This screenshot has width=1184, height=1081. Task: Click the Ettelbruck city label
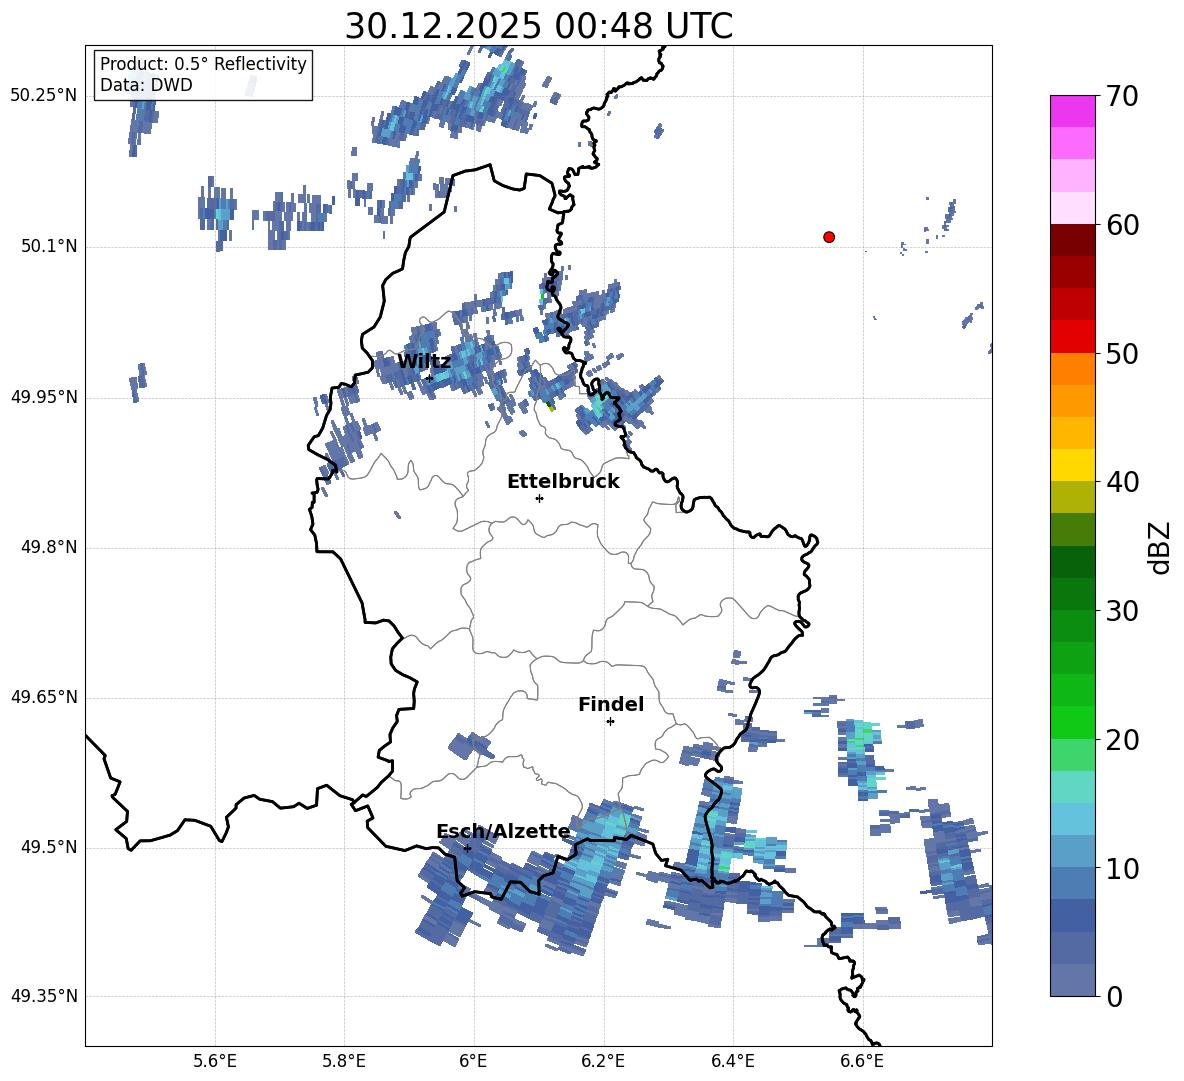click(x=563, y=482)
